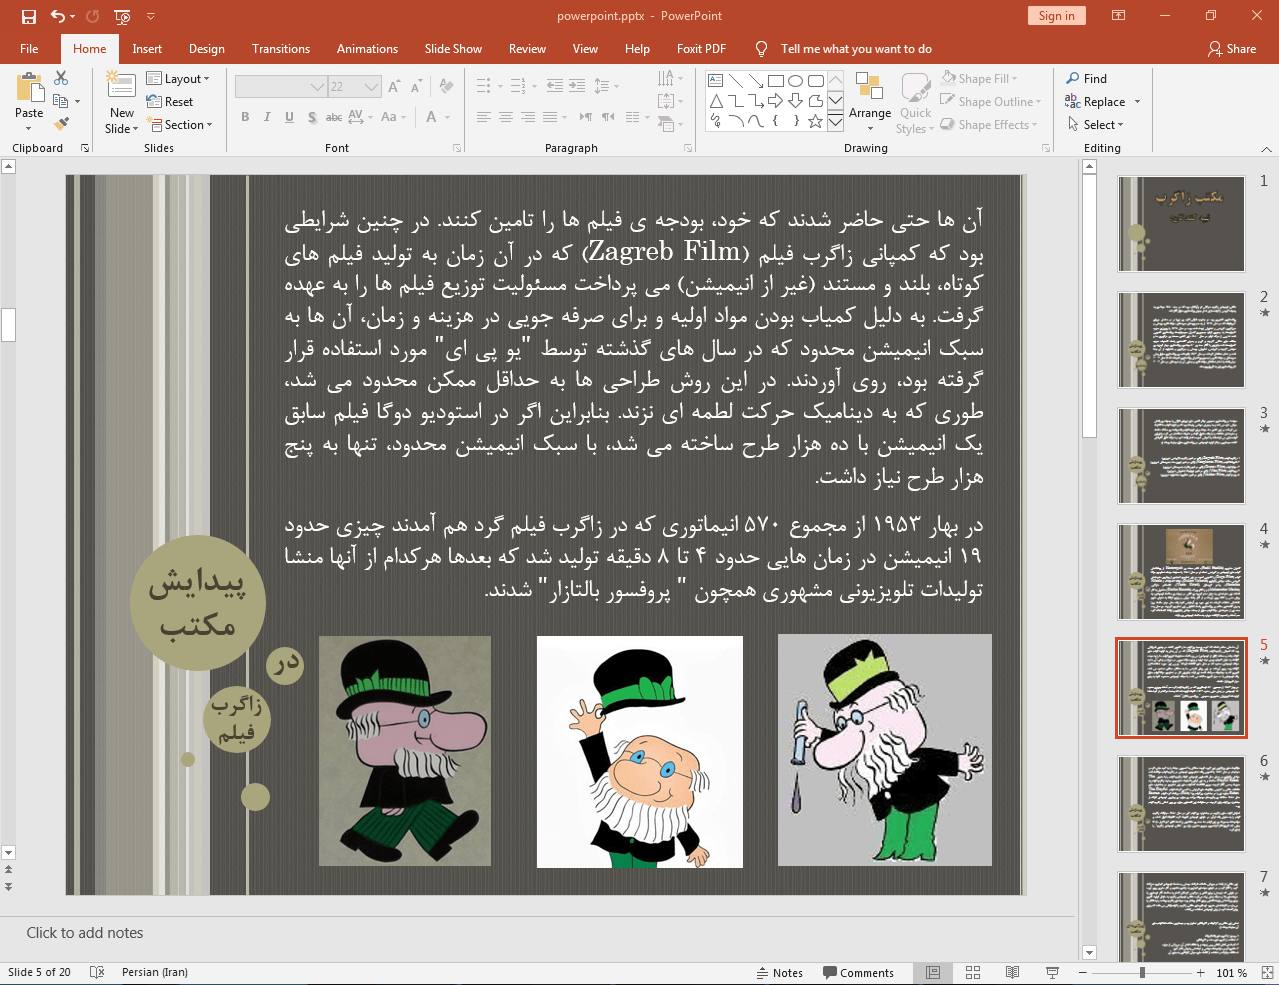This screenshot has width=1279, height=985.
Task: Click the Share button
Action: (x=1232, y=48)
